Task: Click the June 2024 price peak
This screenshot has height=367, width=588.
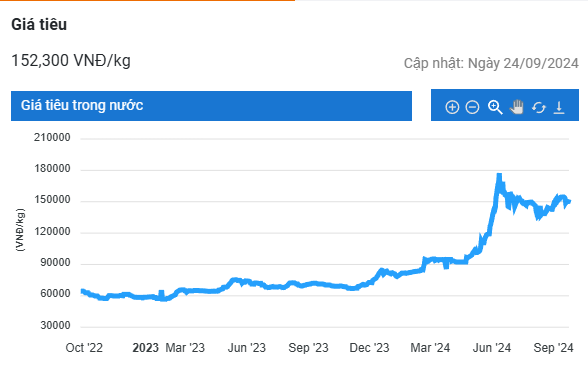Action: click(499, 175)
